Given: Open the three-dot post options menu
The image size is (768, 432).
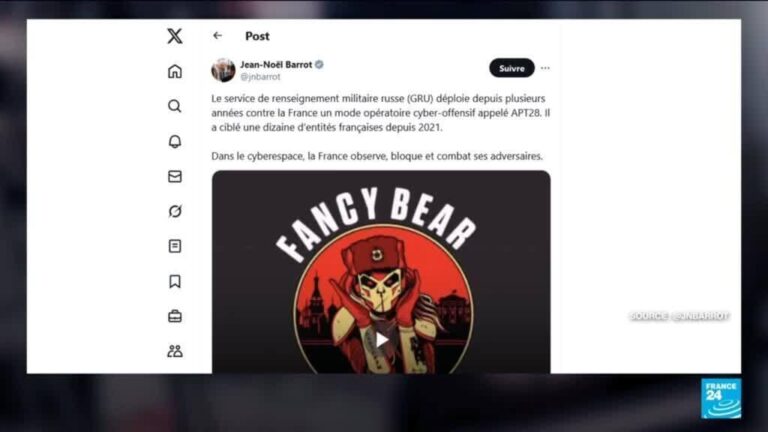Looking at the screenshot, I should (x=545, y=68).
